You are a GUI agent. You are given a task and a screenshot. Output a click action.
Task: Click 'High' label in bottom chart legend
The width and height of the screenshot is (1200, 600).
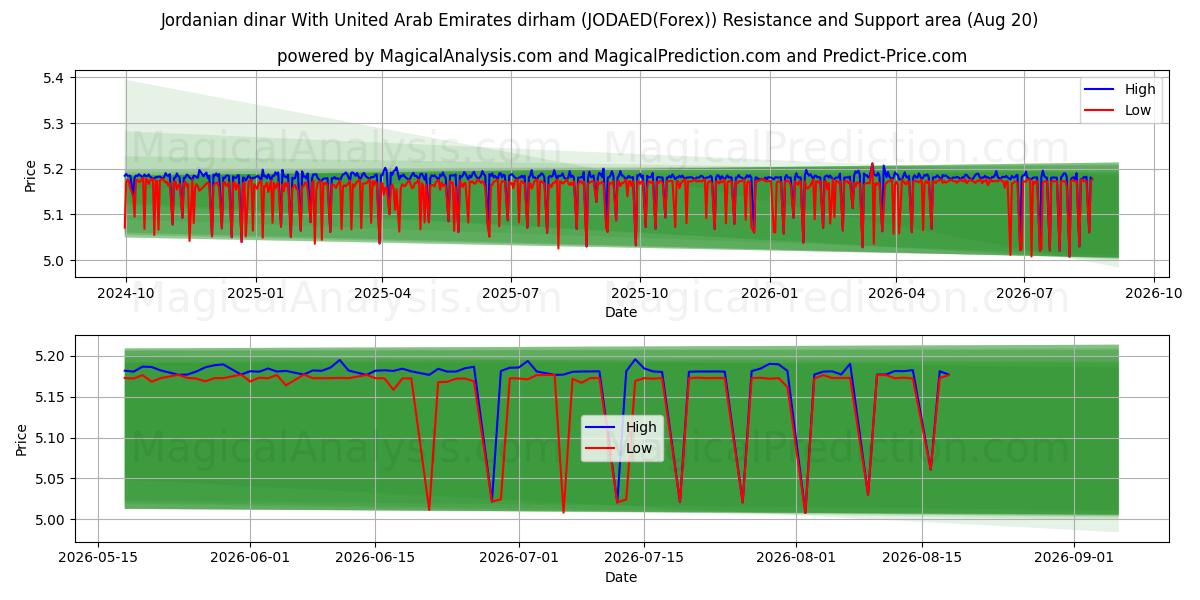point(641,427)
